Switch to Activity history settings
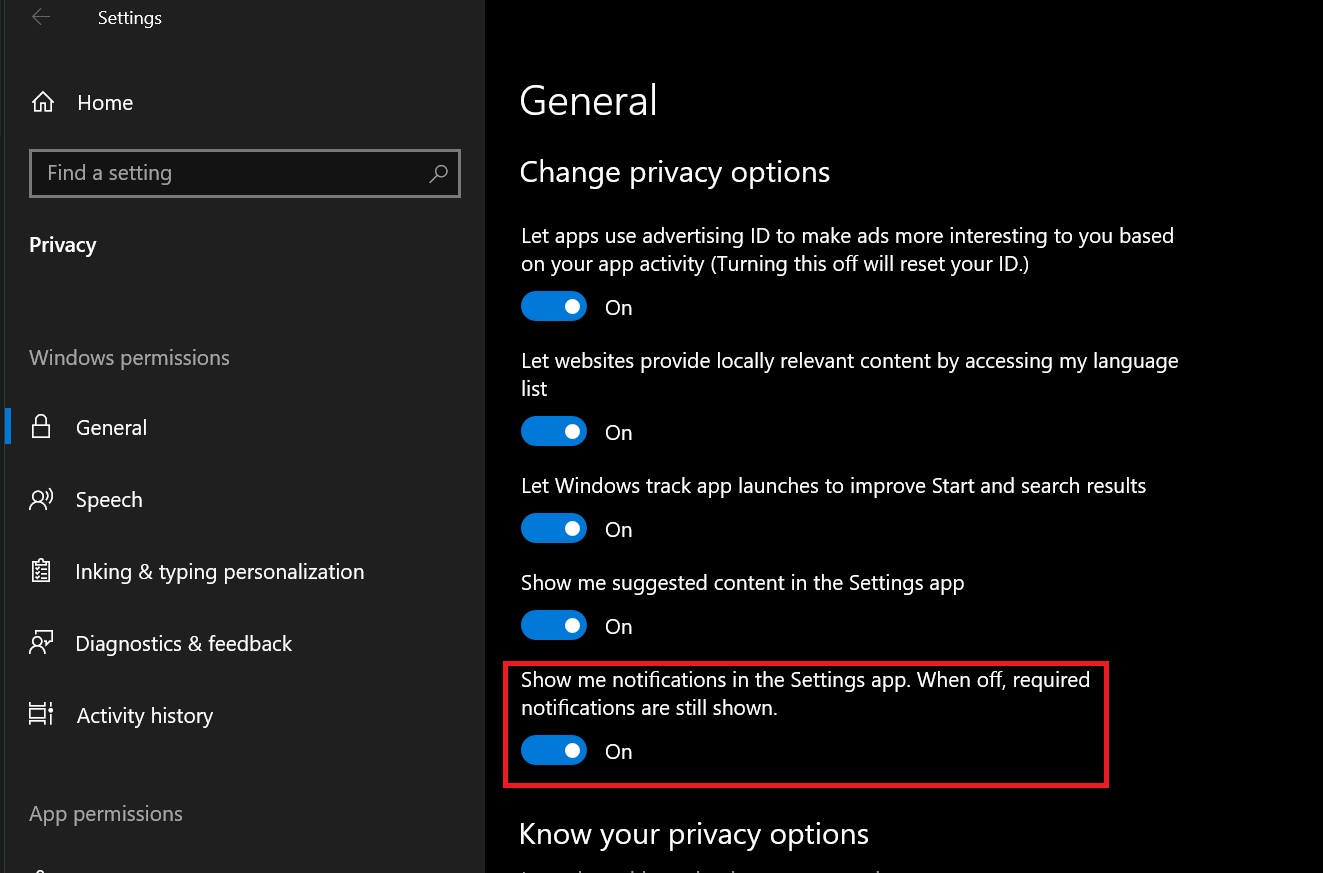Viewport: 1323px width, 873px height. 144,715
